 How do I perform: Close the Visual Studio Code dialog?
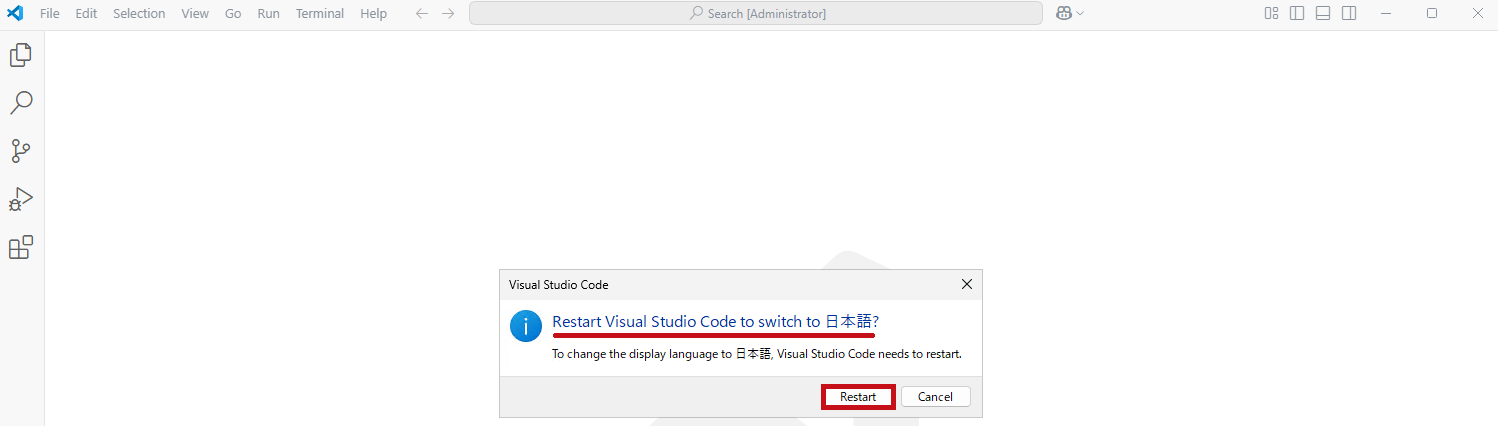tap(966, 284)
